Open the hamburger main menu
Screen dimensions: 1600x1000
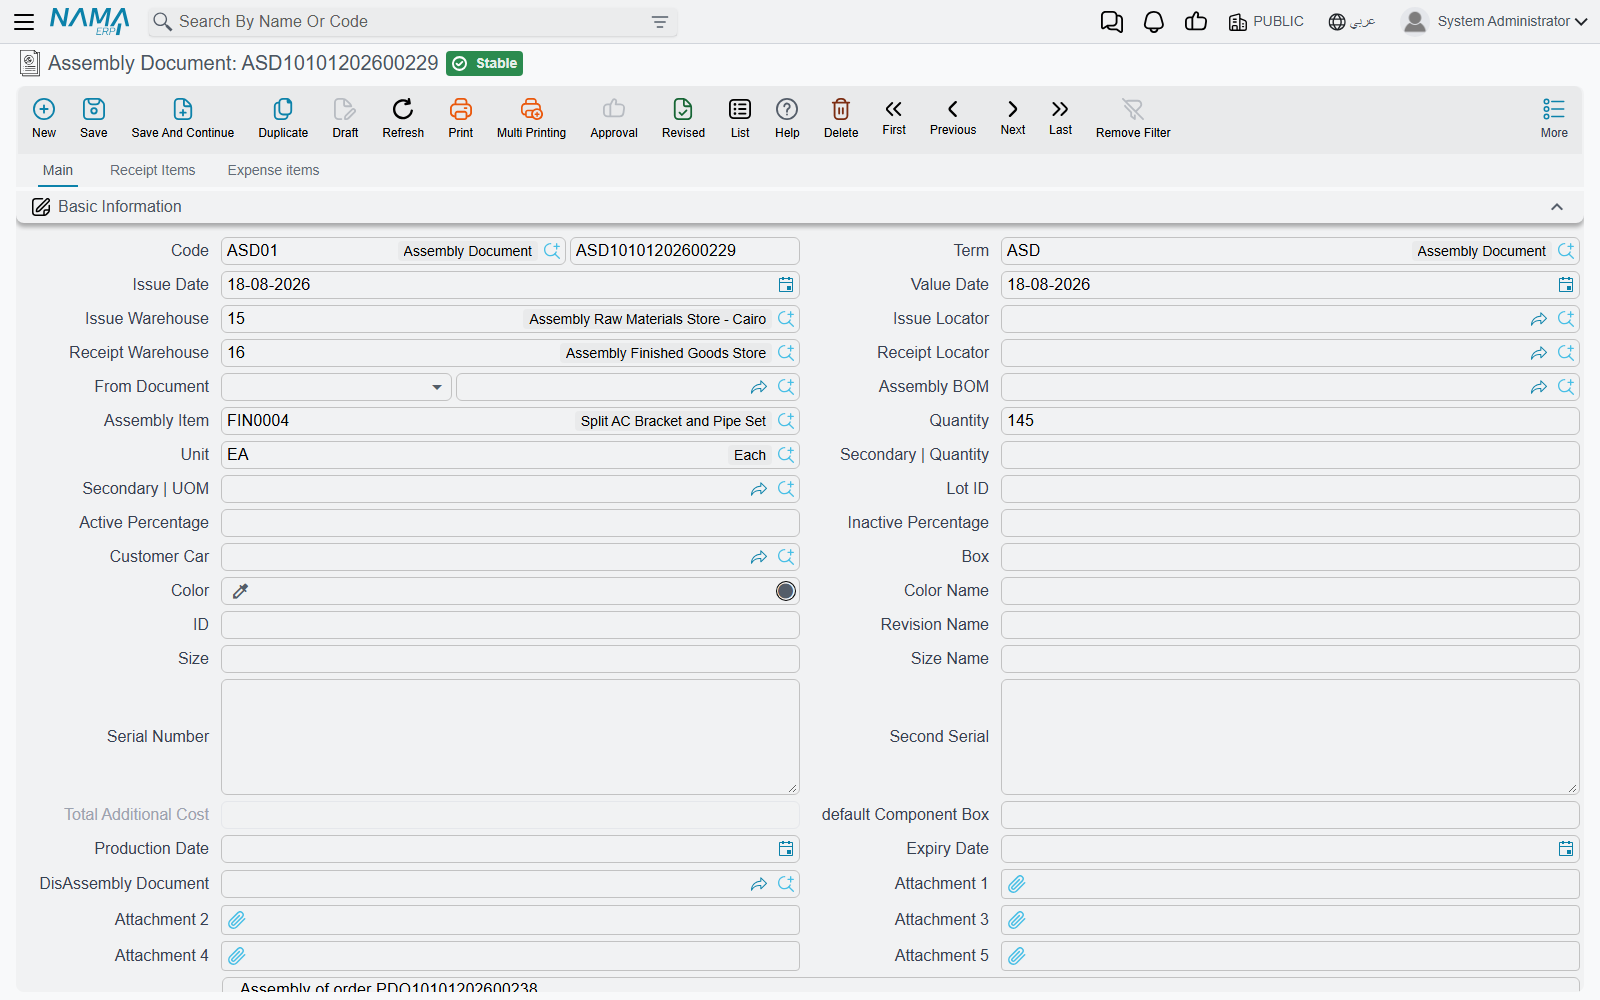coord(24,21)
